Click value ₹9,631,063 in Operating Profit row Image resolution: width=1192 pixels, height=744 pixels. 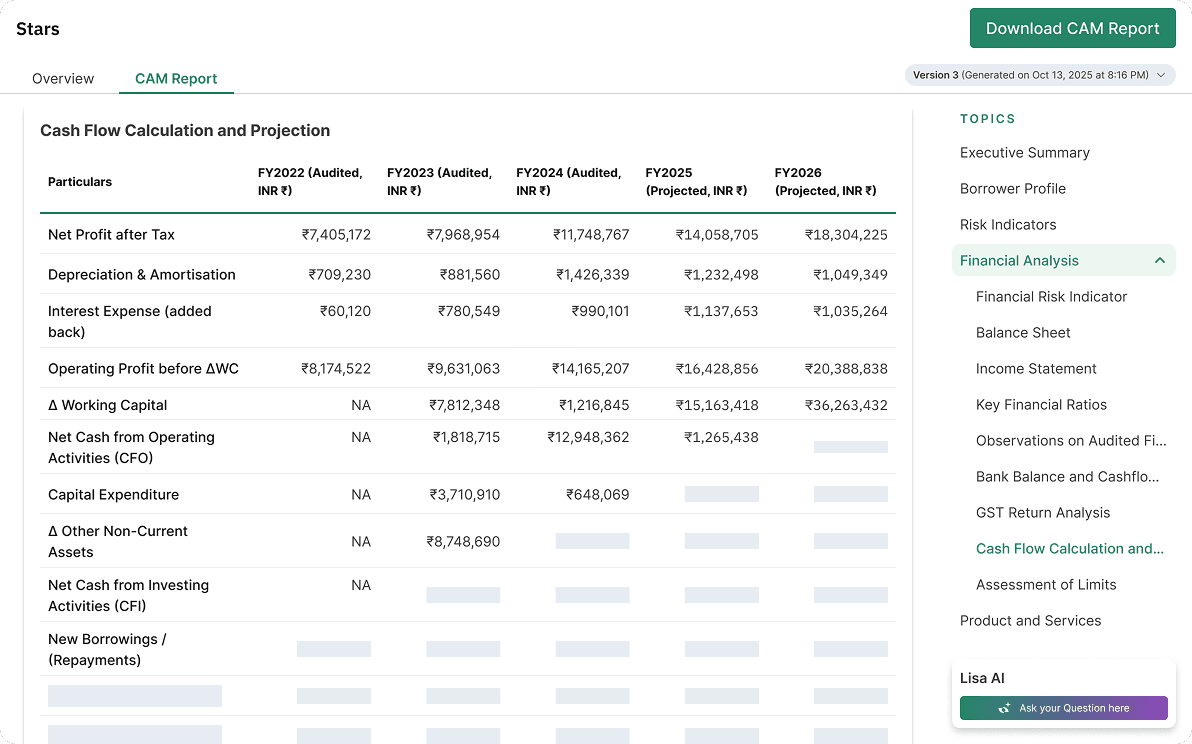[x=463, y=369]
